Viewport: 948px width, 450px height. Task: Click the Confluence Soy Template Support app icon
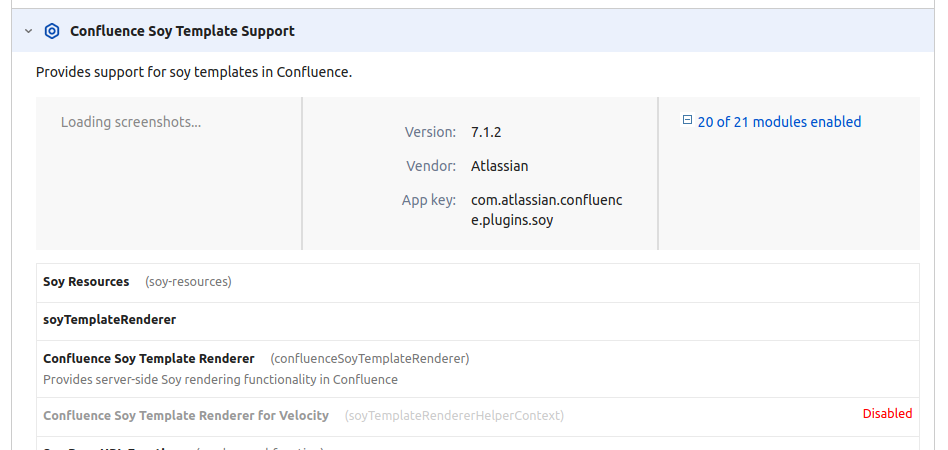(x=52, y=31)
